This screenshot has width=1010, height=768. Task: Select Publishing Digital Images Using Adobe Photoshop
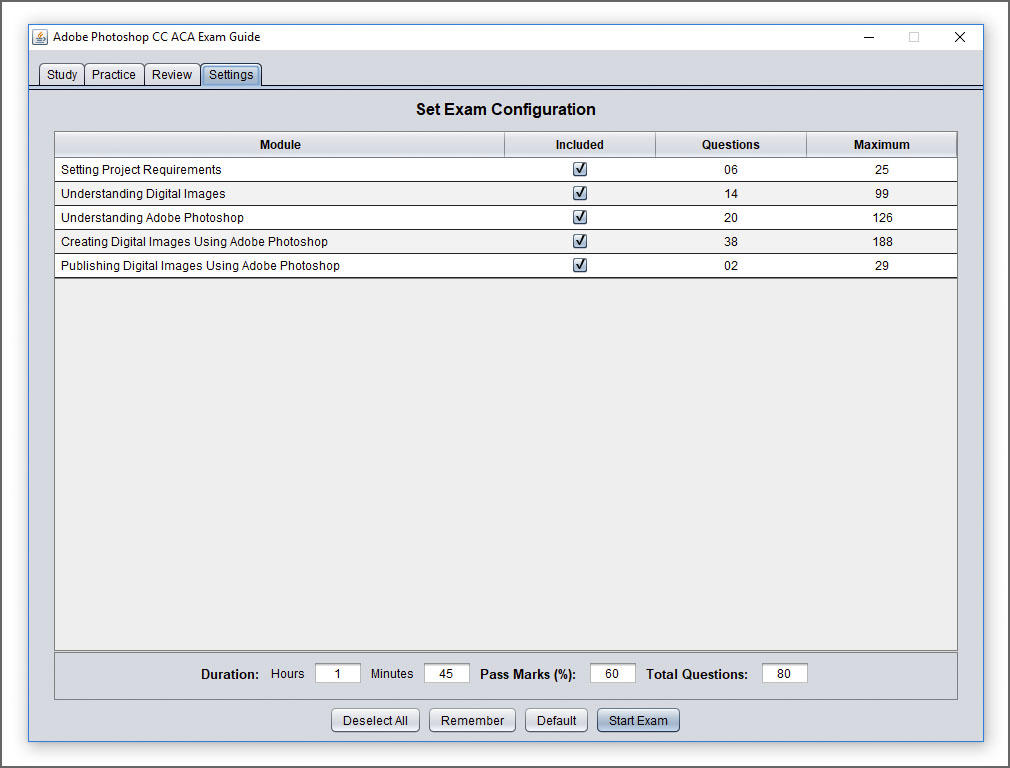200,265
